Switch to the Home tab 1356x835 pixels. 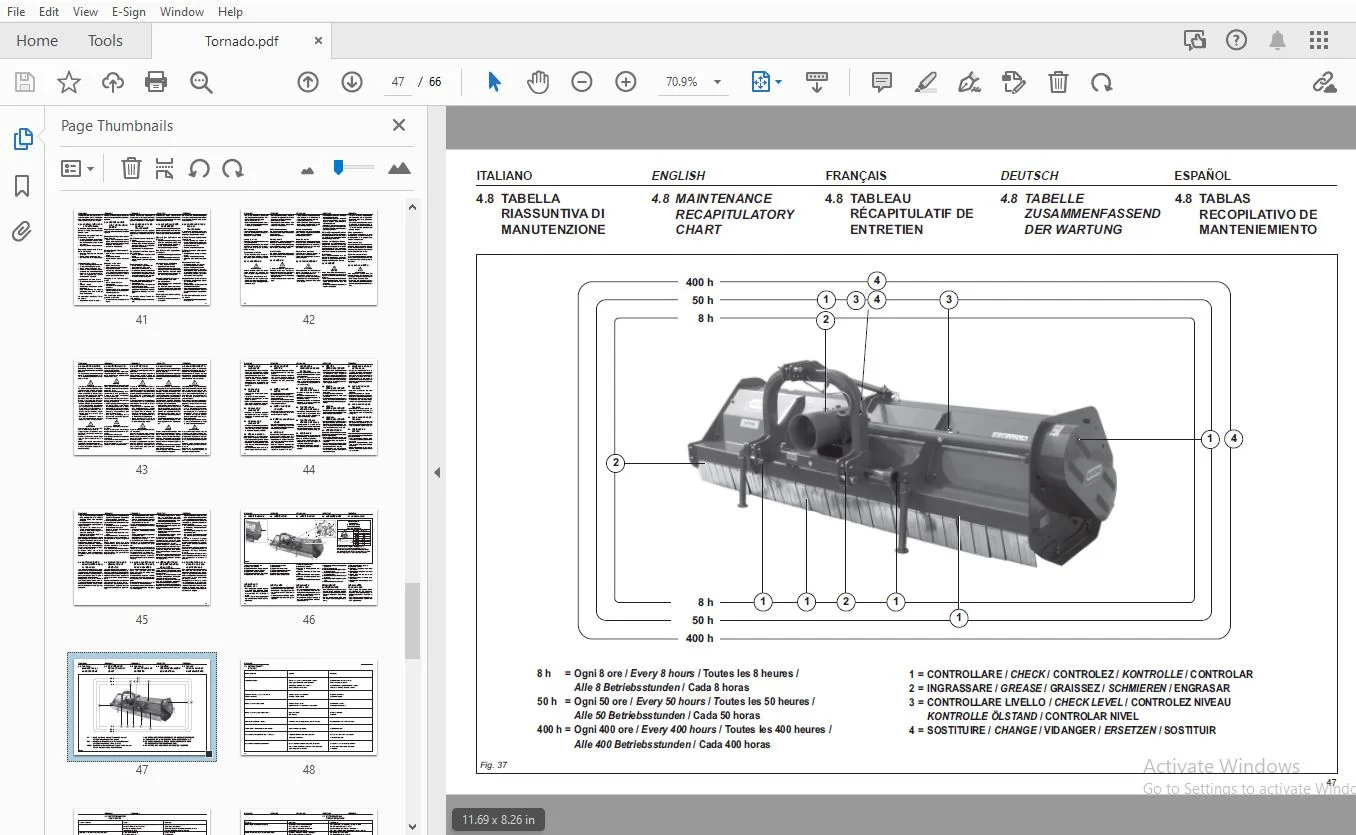[37, 41]
